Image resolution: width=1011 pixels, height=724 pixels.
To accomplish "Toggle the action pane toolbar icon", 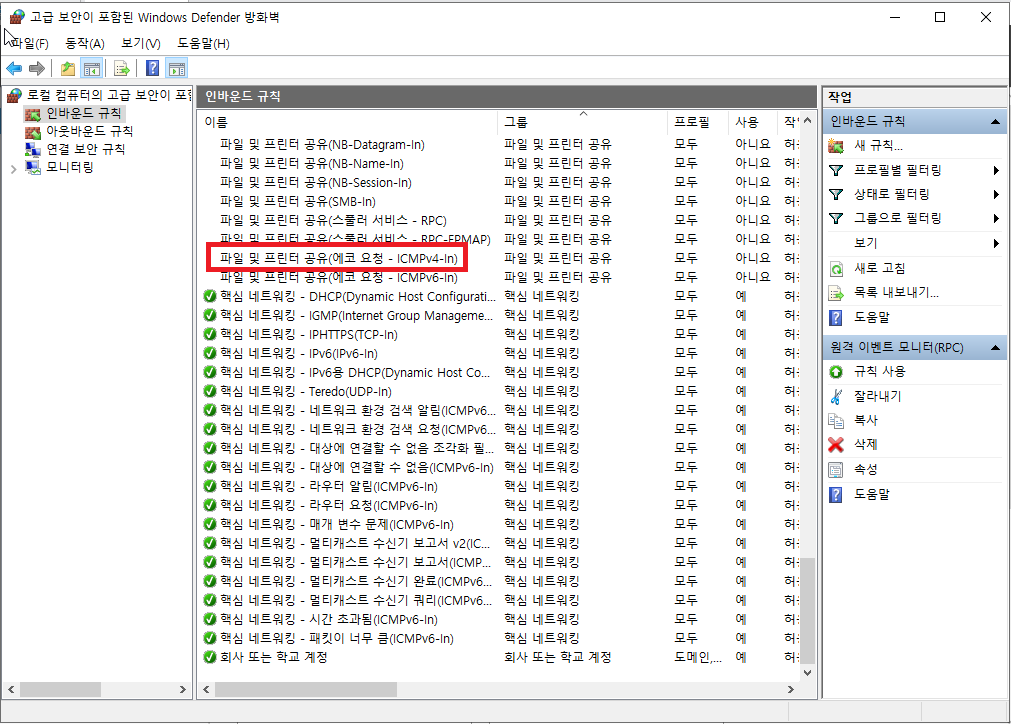I will click(x=177, y=68).
